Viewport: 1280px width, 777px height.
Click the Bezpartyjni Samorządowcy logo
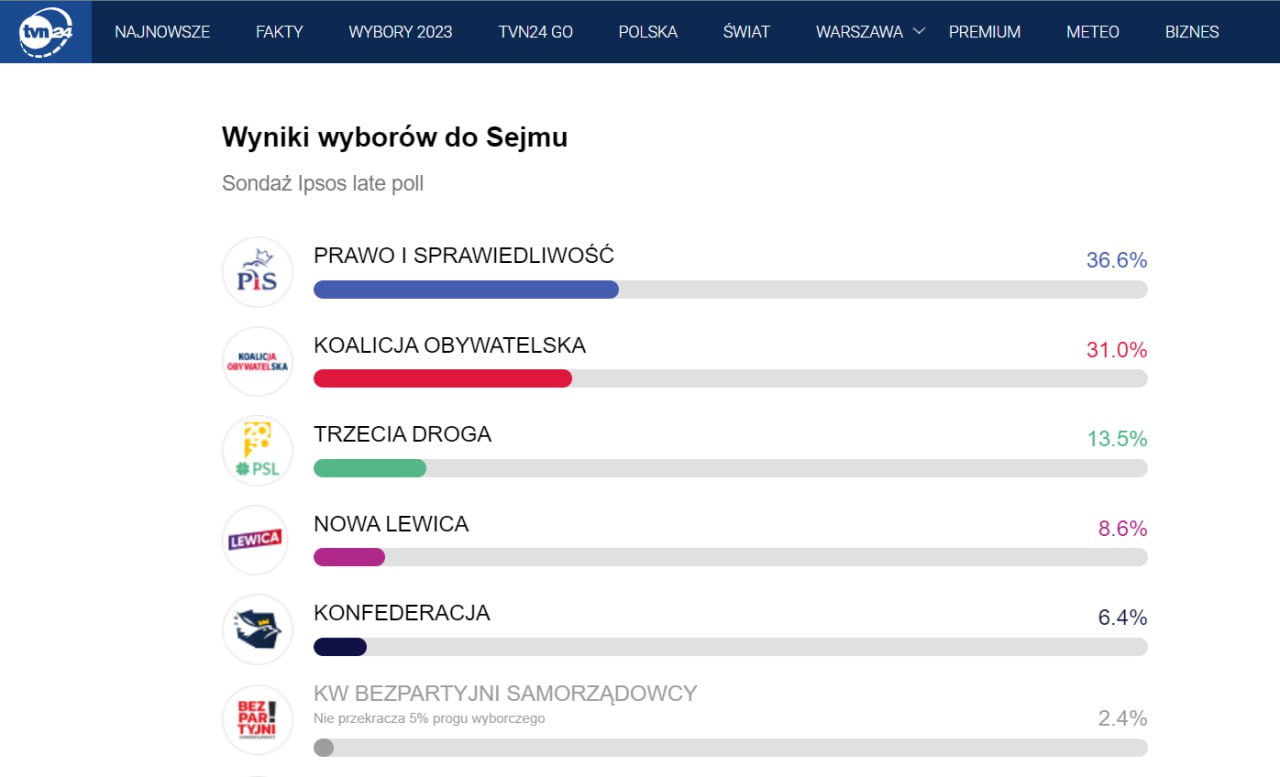[x=257, y=718]
